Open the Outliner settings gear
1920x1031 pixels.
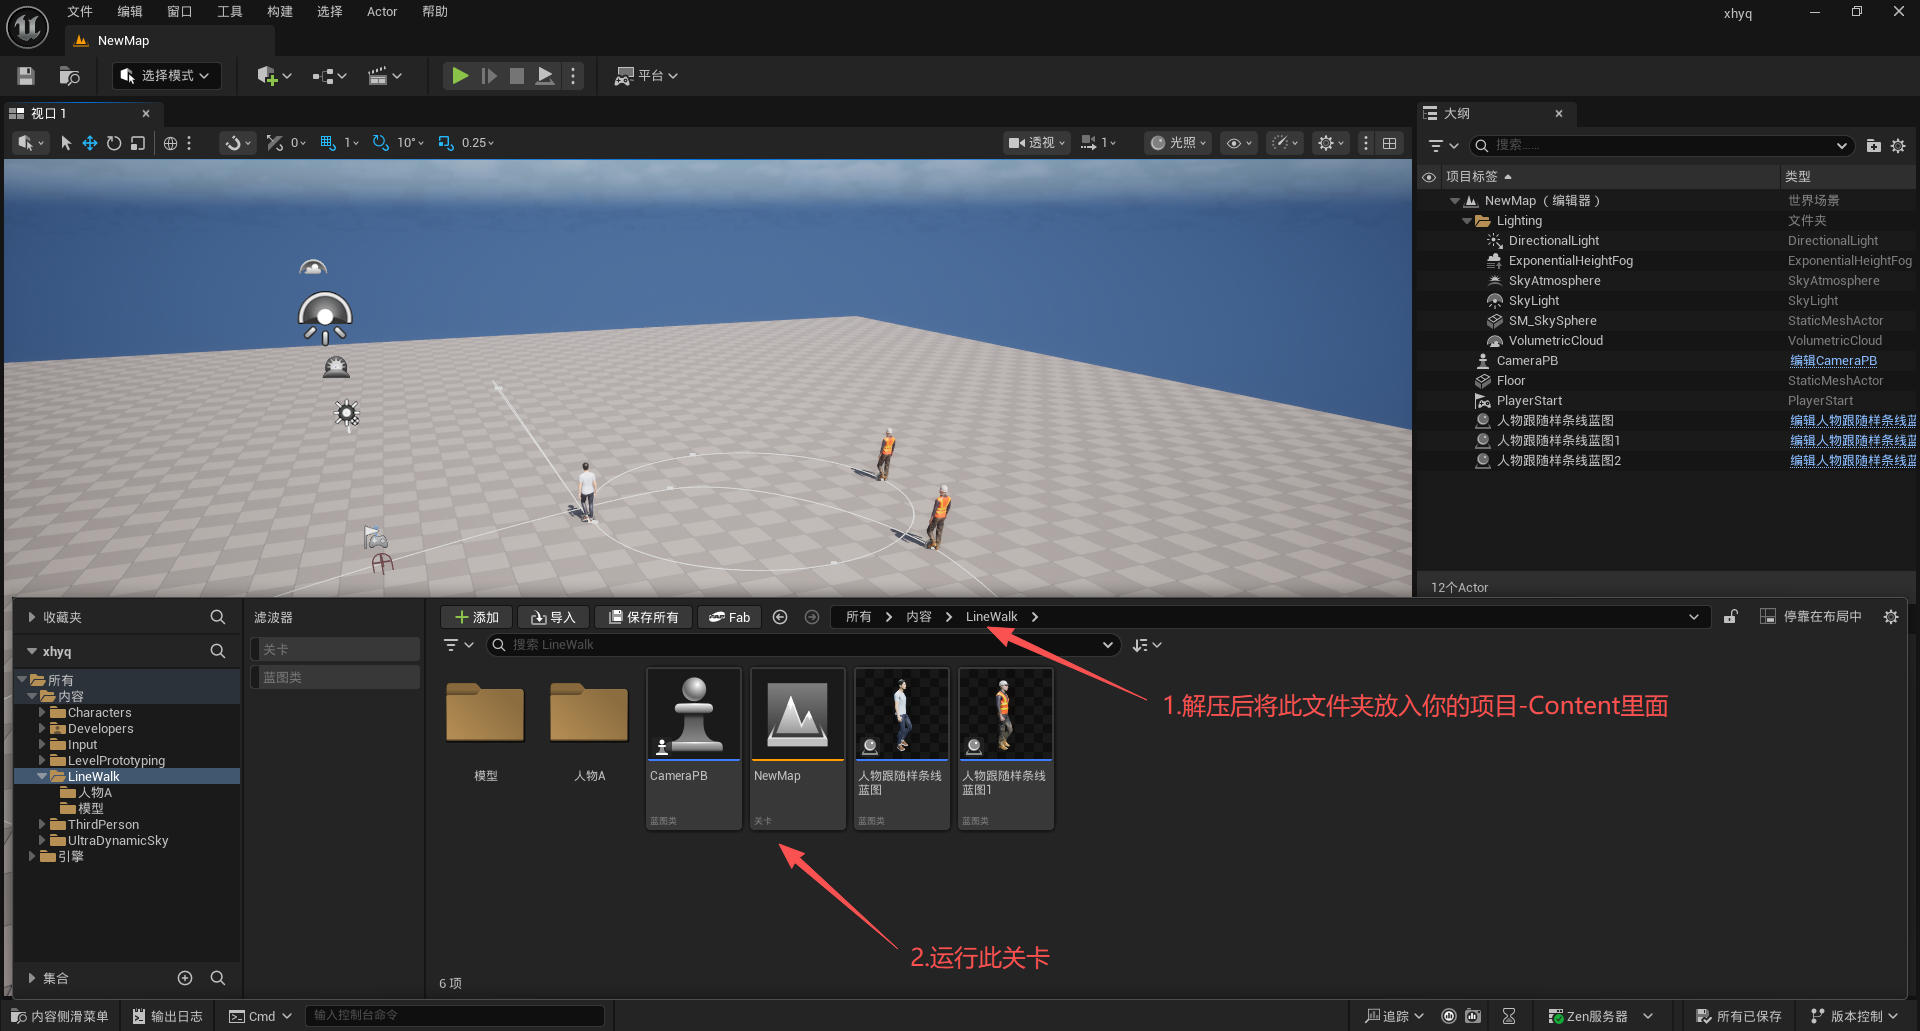click(x=1898, y=146)
